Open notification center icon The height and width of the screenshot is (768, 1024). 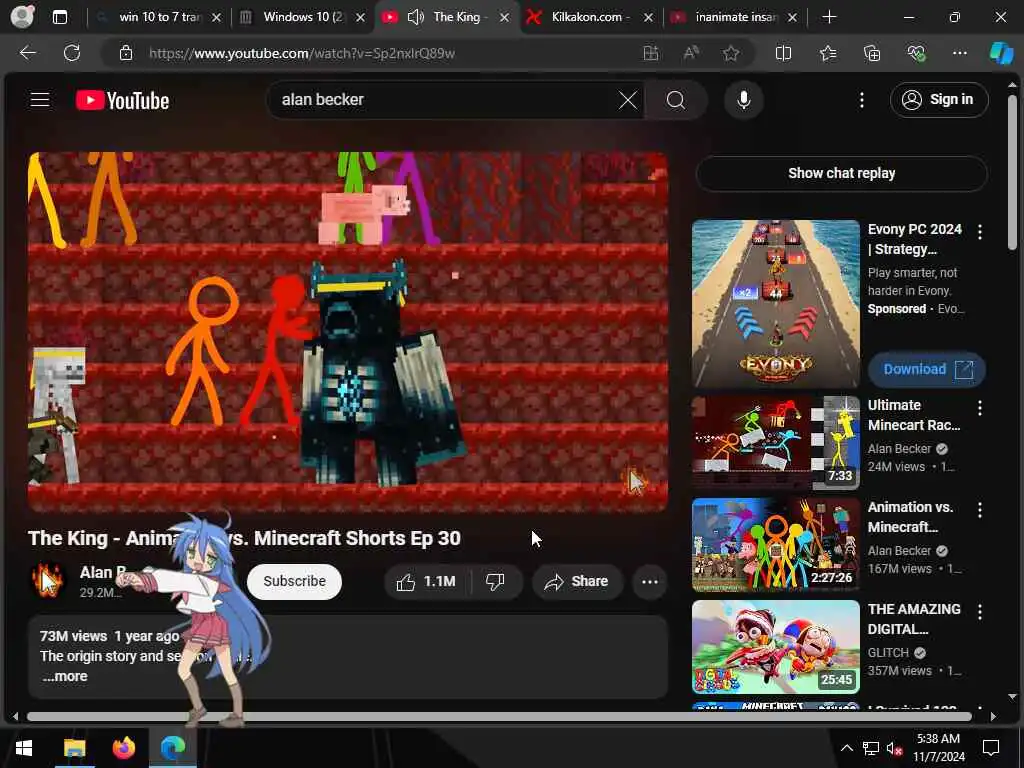[x=991, y=748]
